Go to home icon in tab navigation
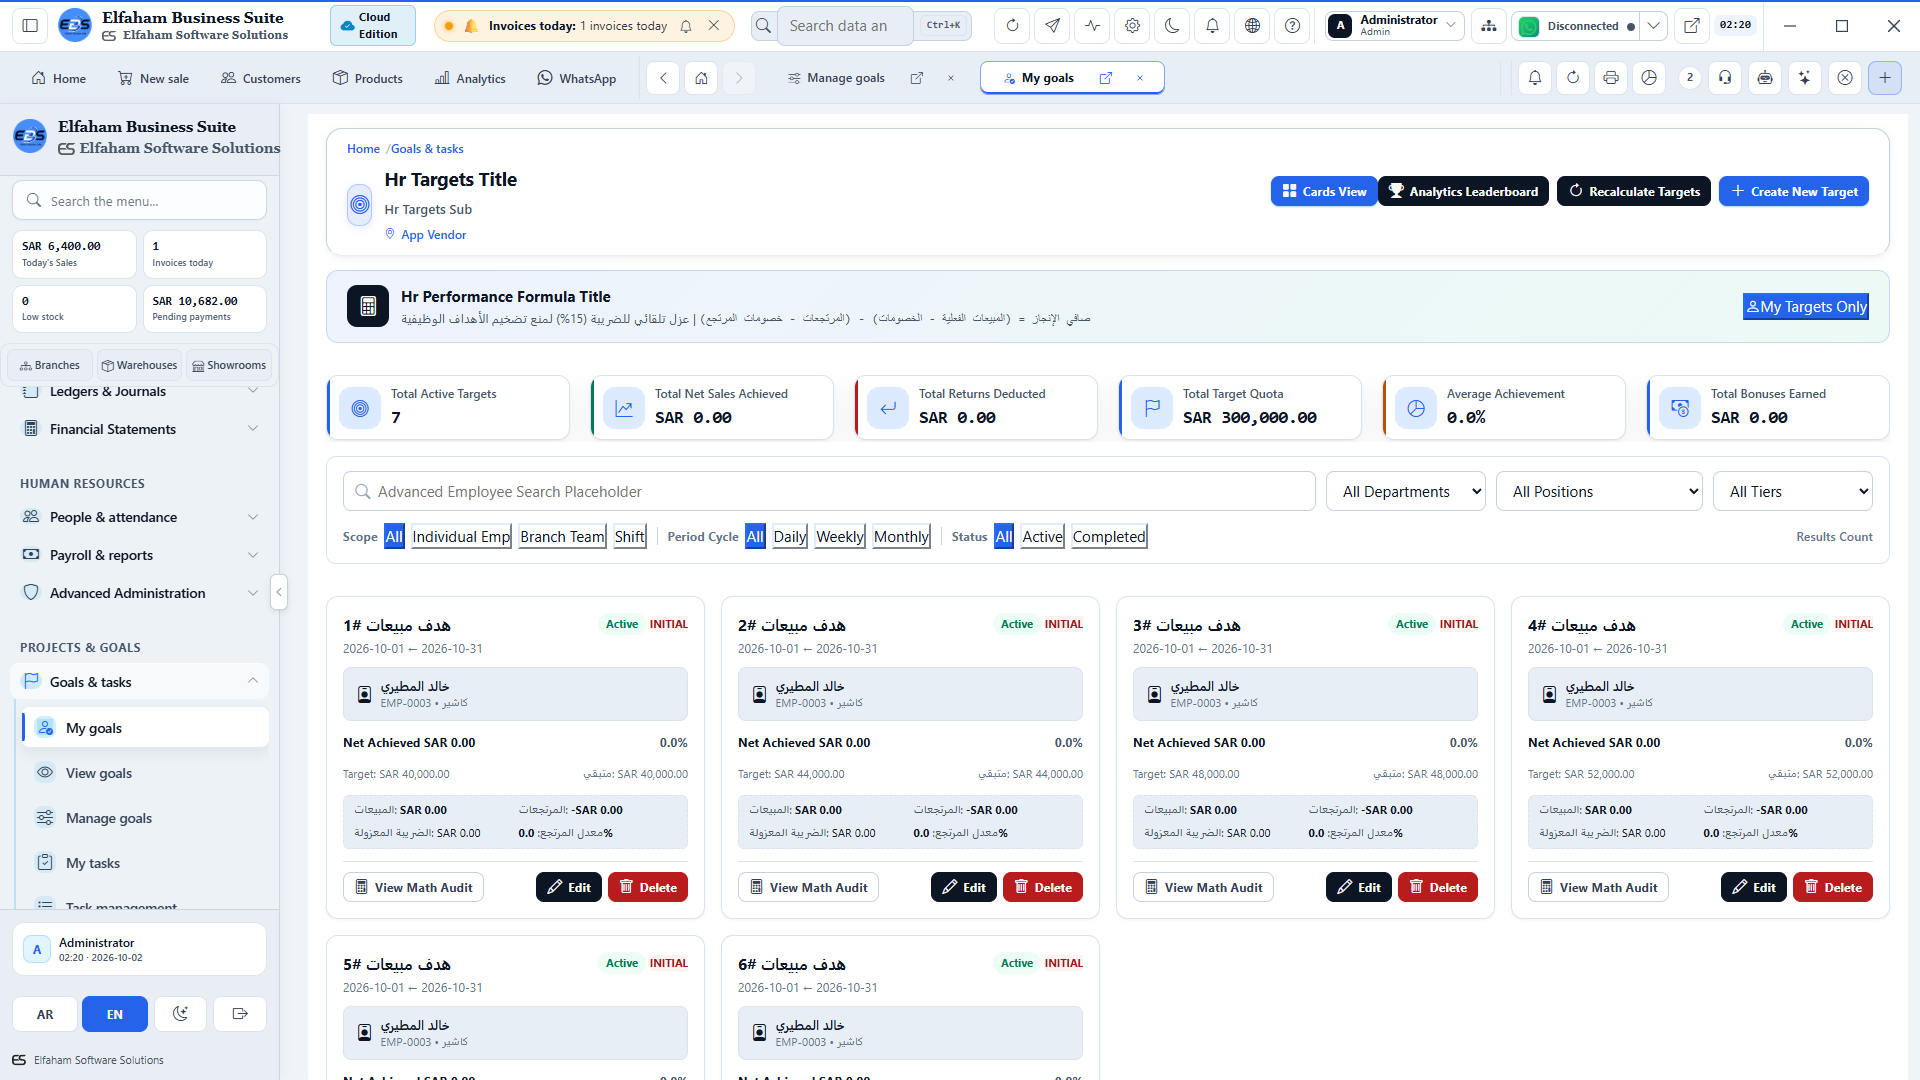The width and height of the screenshot is (1920, 1080). point(701,78)
